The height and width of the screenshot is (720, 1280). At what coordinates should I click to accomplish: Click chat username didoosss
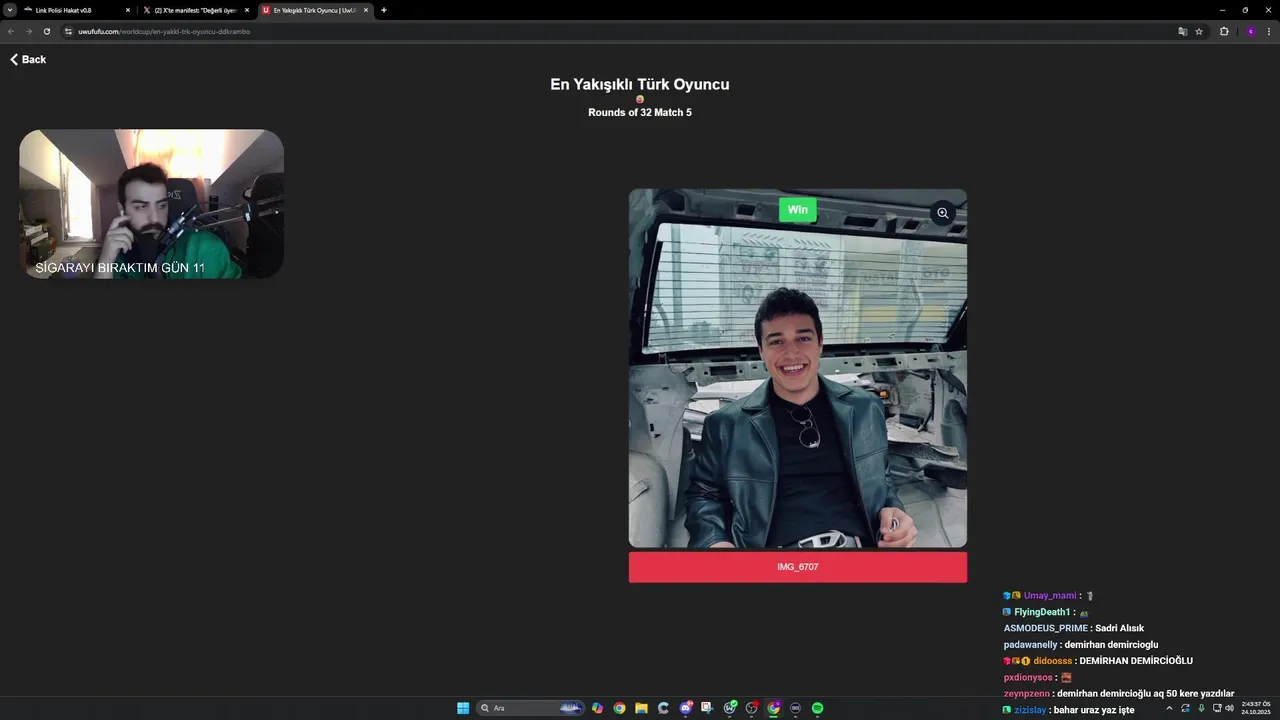tap(1053, 661)
